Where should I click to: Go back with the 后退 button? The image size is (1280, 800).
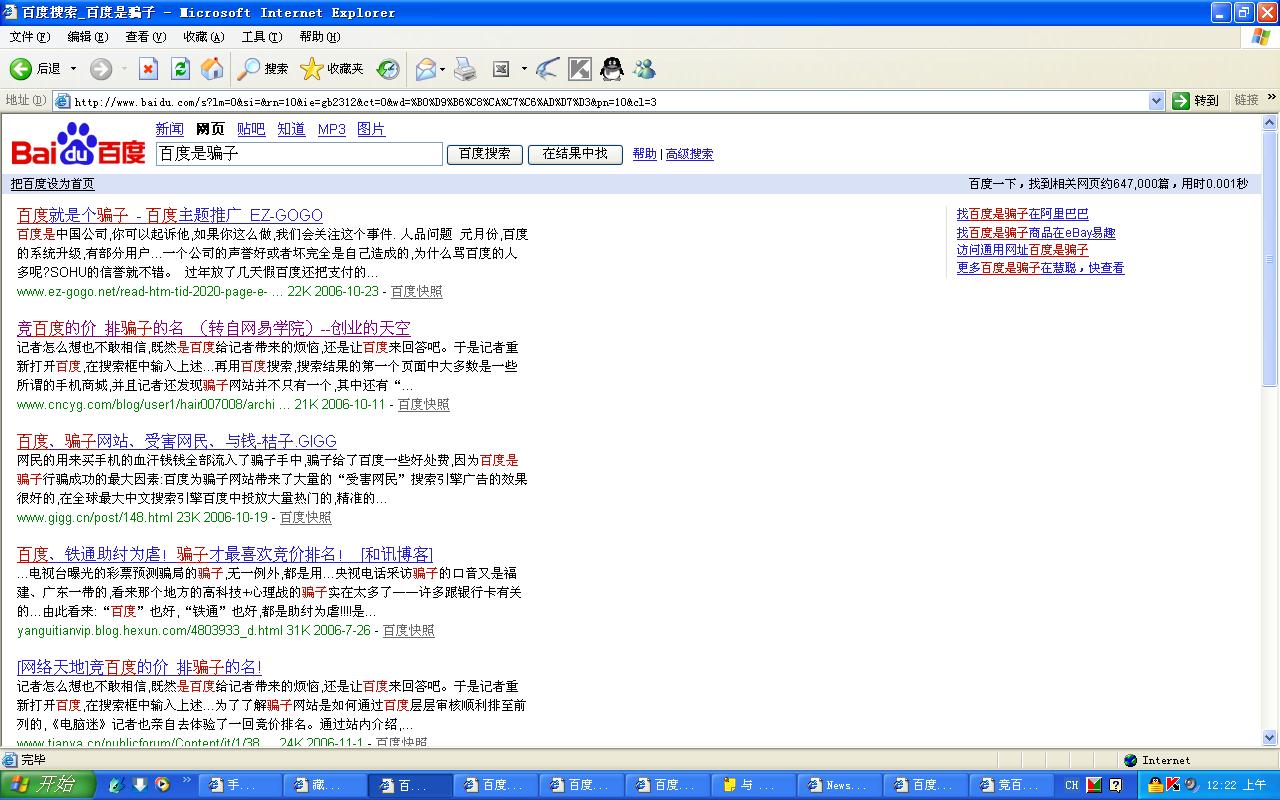(x=36, y=69)
